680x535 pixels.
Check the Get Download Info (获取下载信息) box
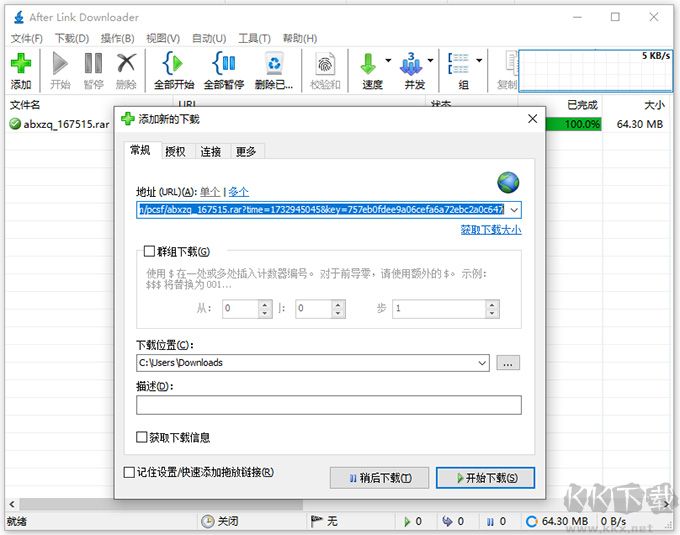[142, 437]
